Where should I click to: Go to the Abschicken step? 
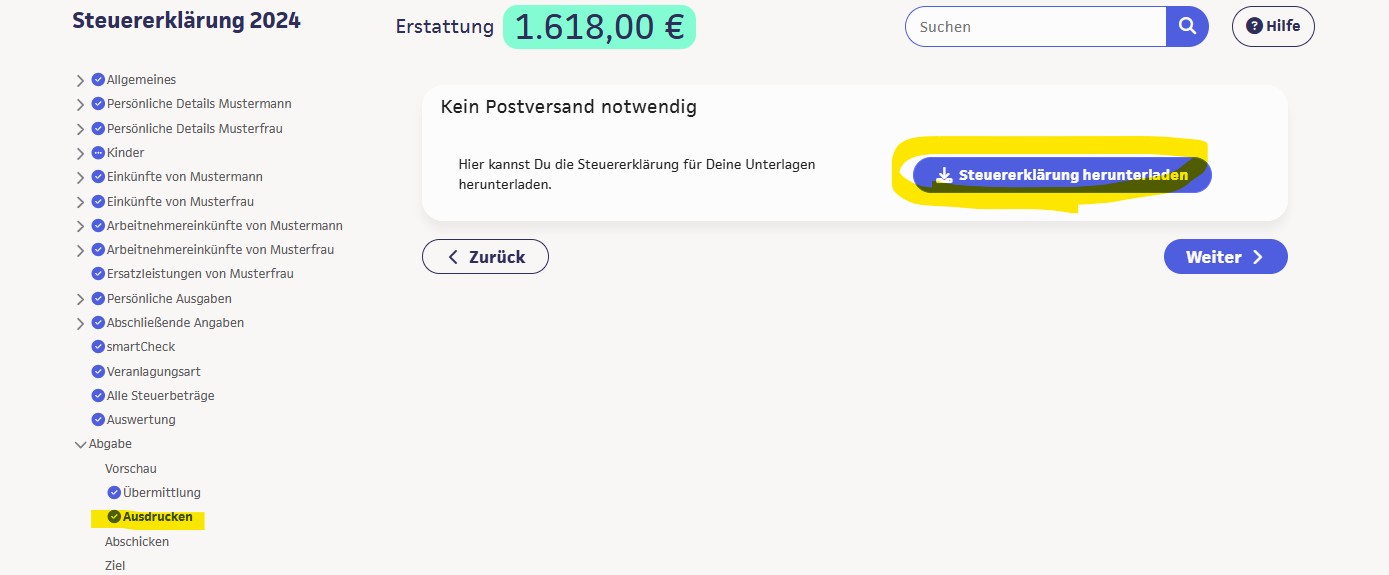pyautogui.click(x=137, y=541)
